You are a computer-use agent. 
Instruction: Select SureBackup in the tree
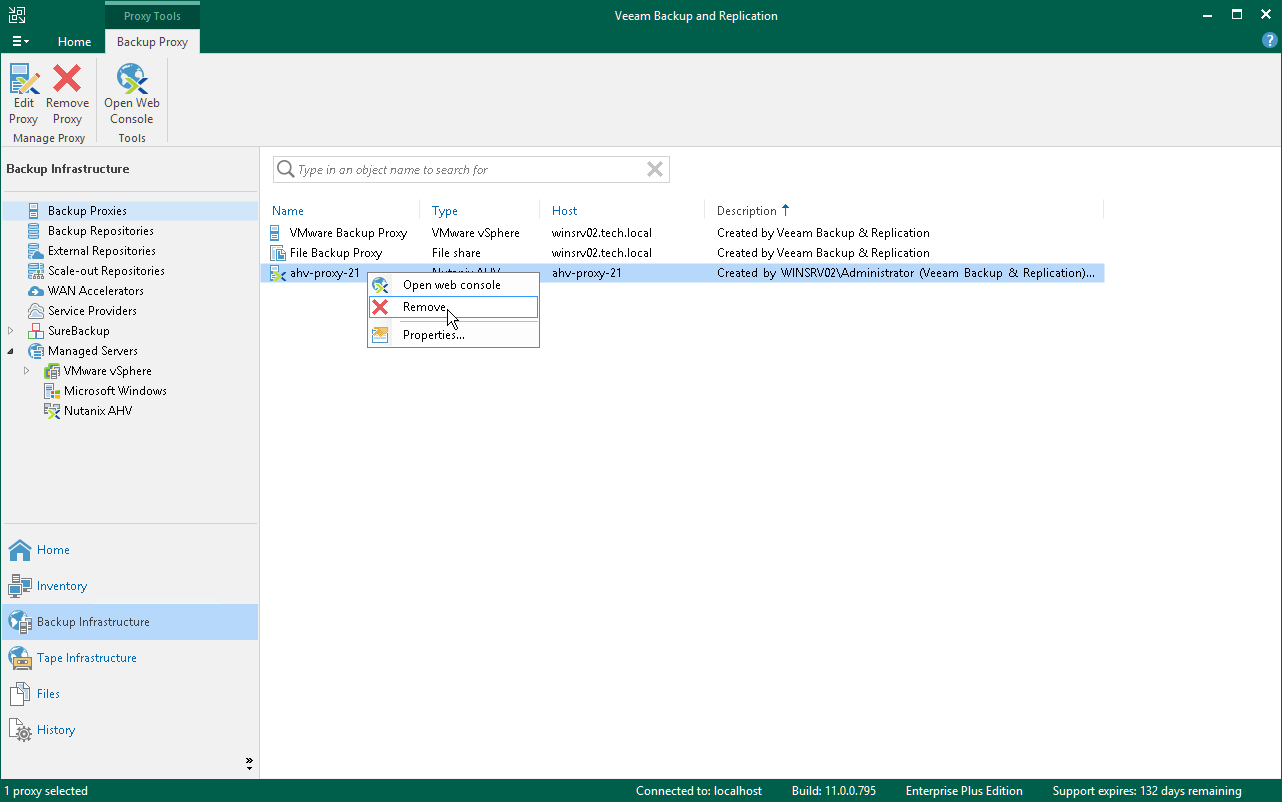[78, 331]
